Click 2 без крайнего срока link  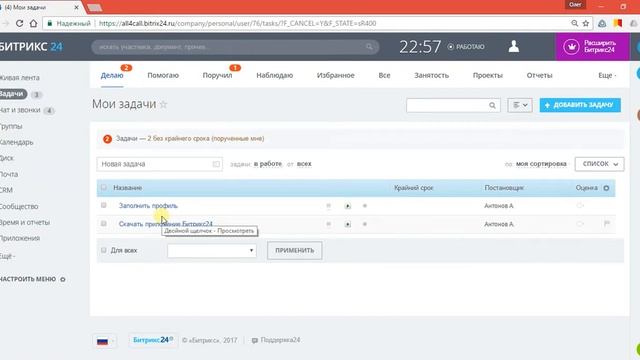pyautogui.click(x=206, y=139)
